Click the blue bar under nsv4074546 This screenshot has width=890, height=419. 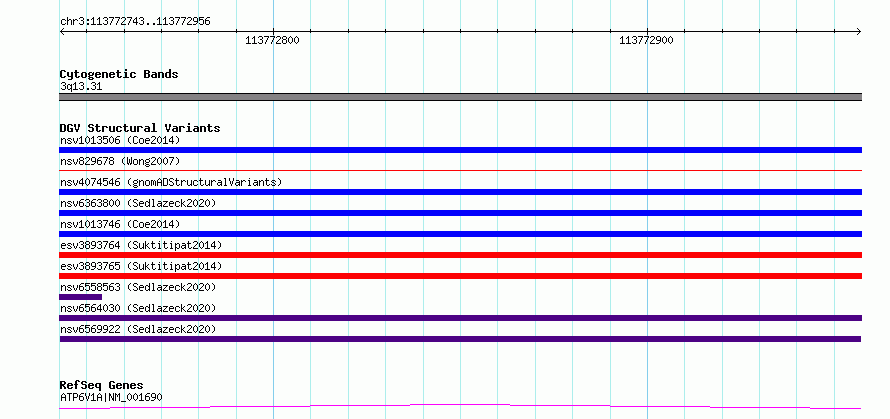click(460, 192)
